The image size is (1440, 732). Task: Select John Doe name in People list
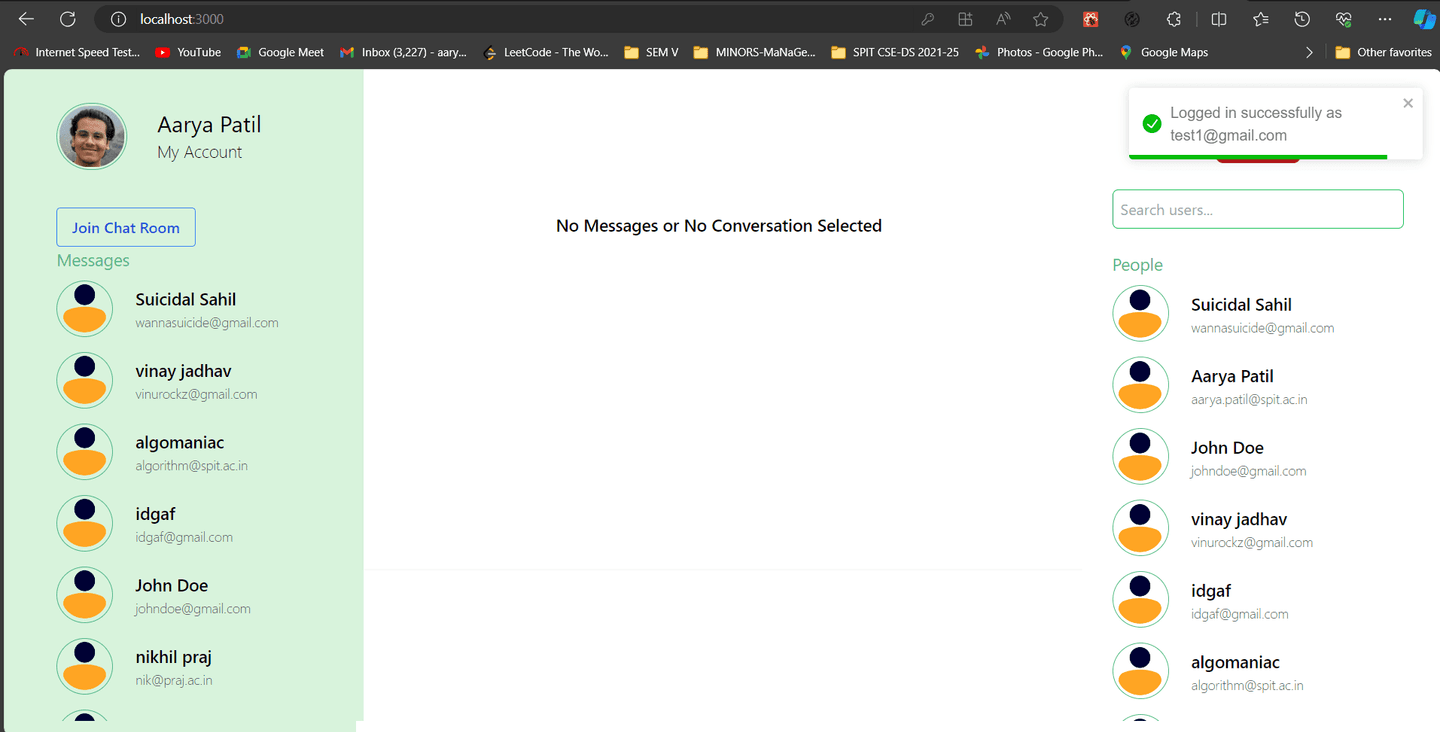point(1227,448)
